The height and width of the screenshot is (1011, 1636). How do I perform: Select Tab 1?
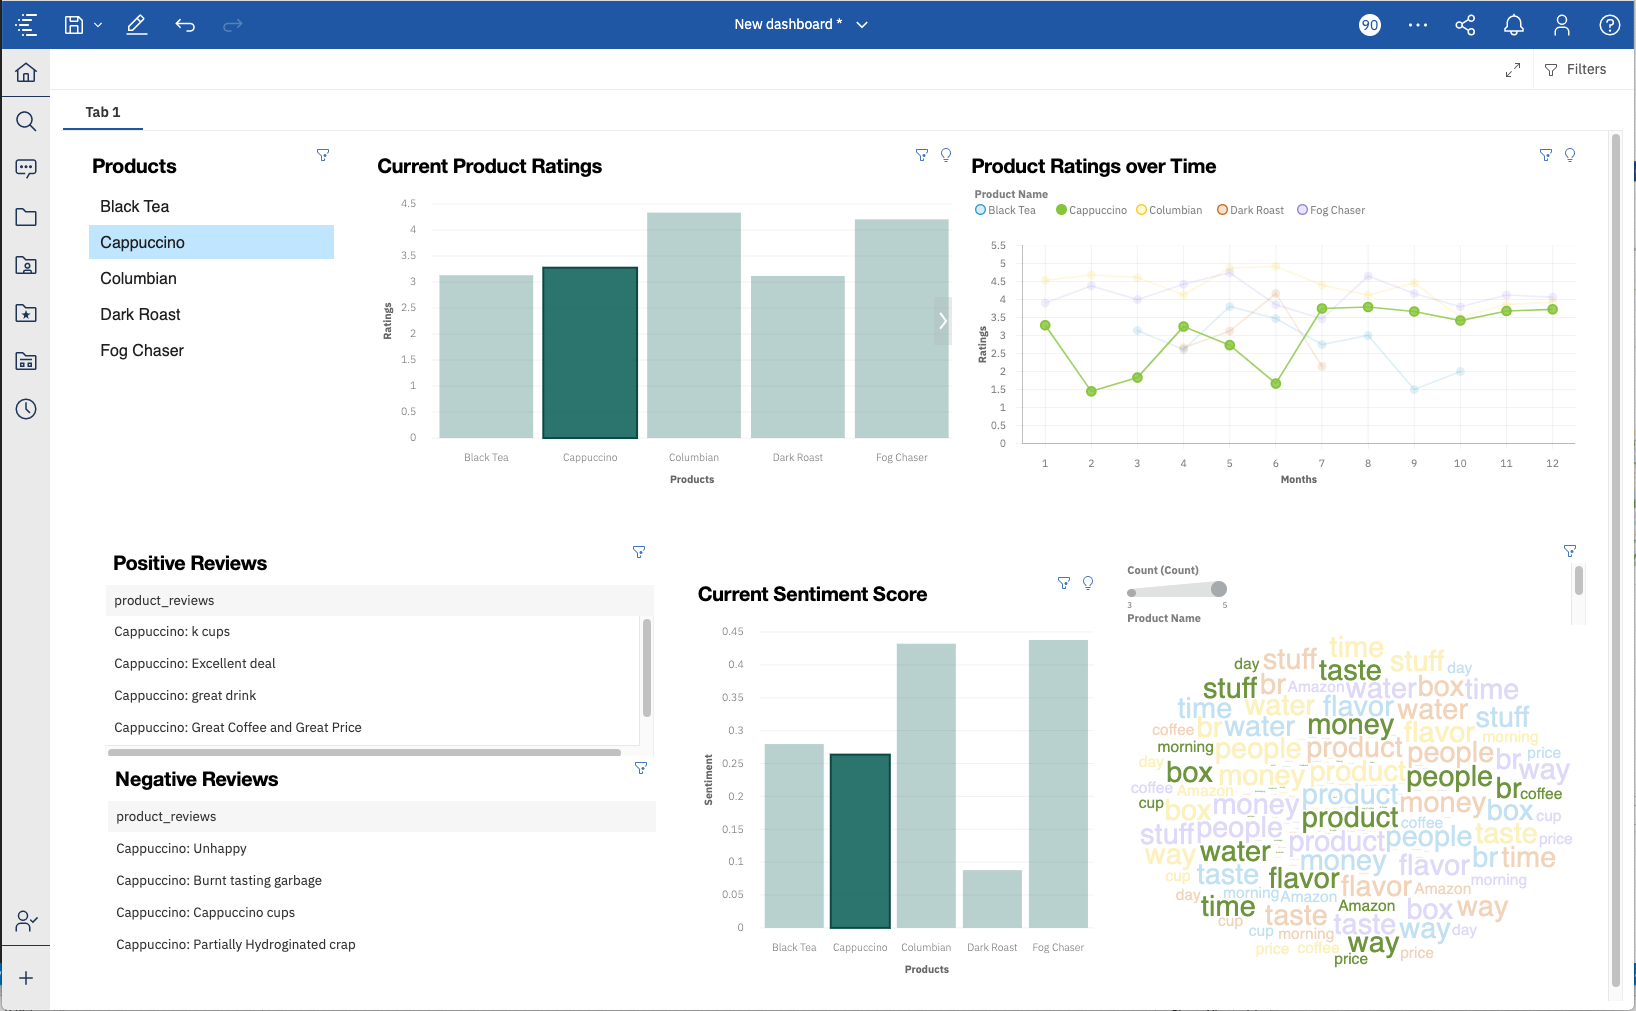[103, 112]
